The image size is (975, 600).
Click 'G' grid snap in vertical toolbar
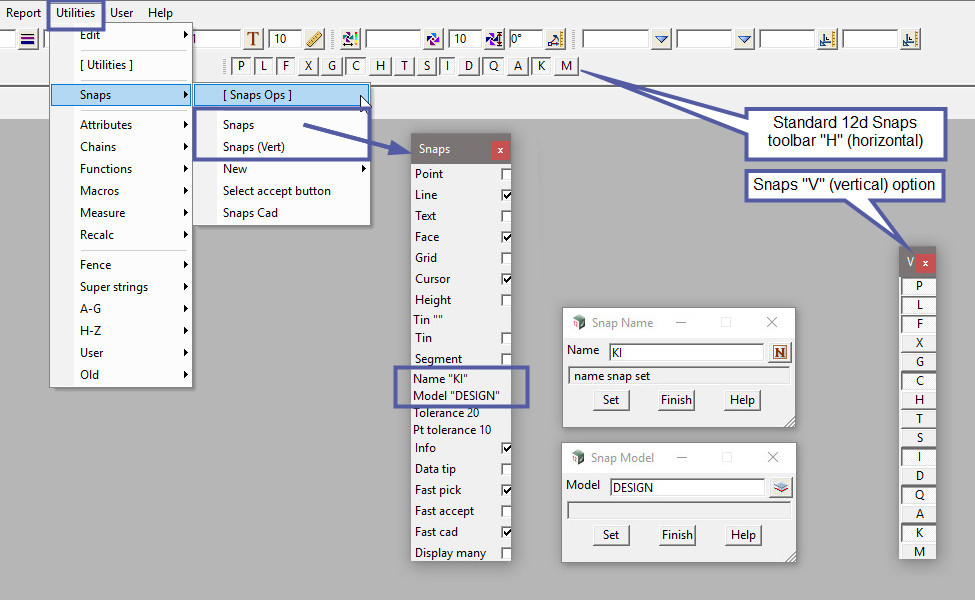(919, 361)
